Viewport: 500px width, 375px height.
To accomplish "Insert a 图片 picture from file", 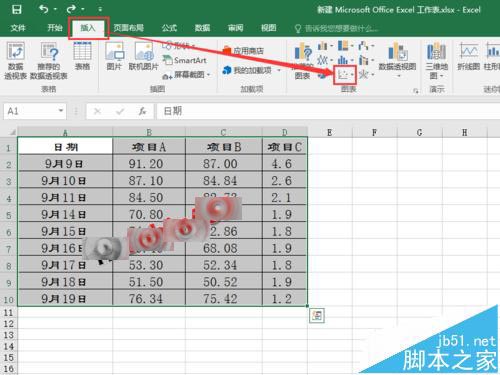I will tap(114, 56).
